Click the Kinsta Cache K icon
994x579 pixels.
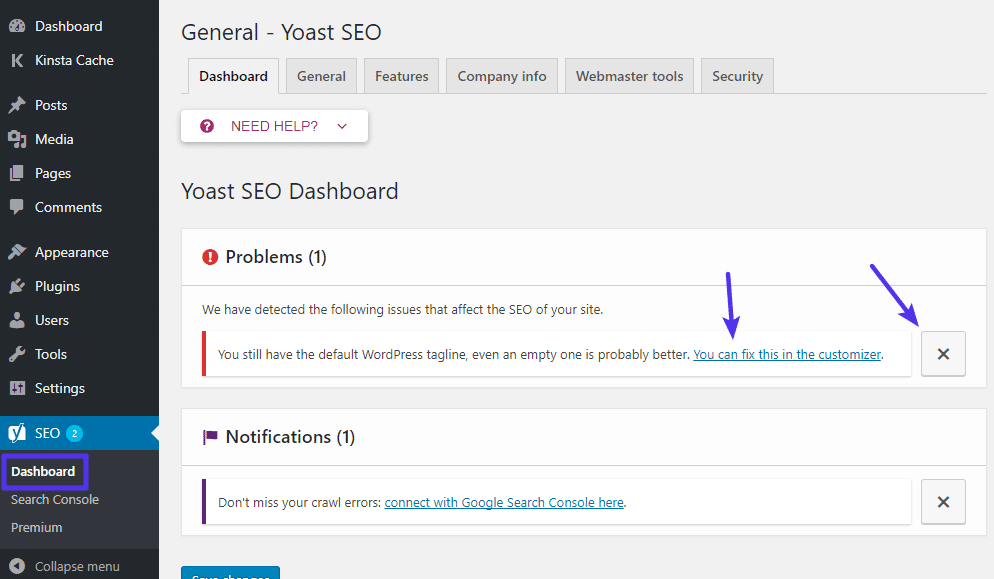(17, 60)
